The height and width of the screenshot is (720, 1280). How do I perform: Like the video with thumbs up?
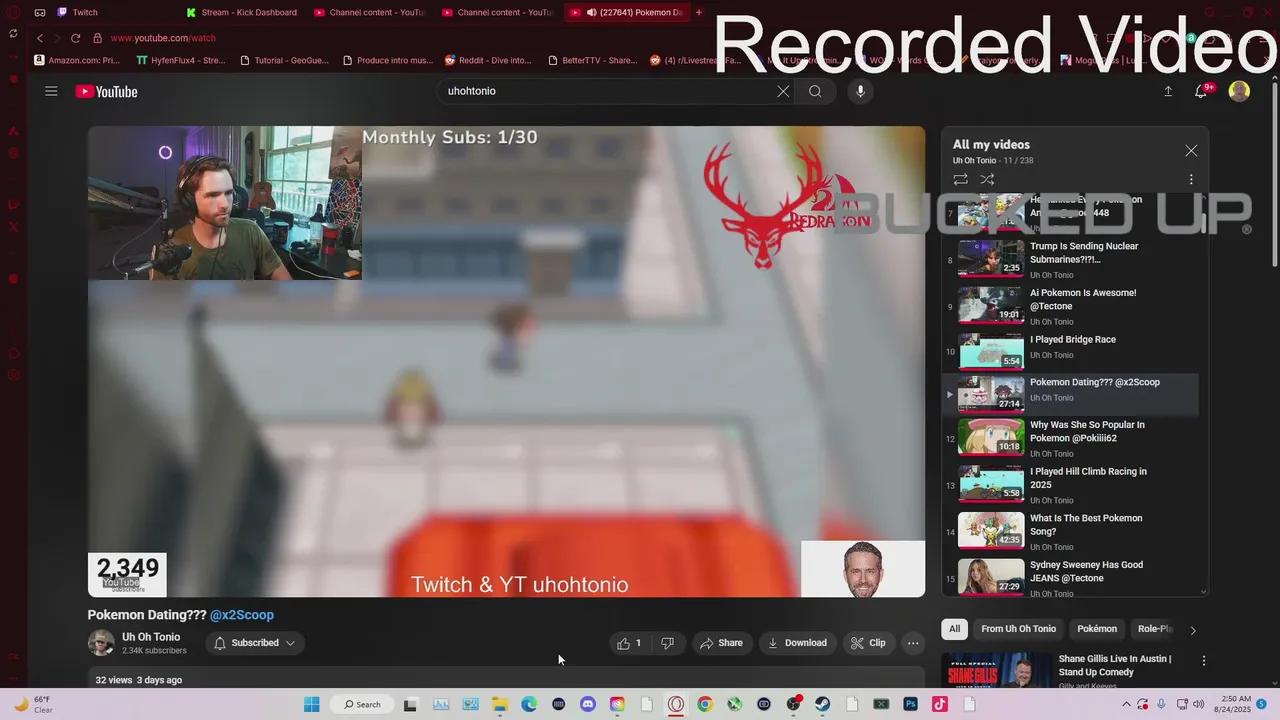pos(629,643)
